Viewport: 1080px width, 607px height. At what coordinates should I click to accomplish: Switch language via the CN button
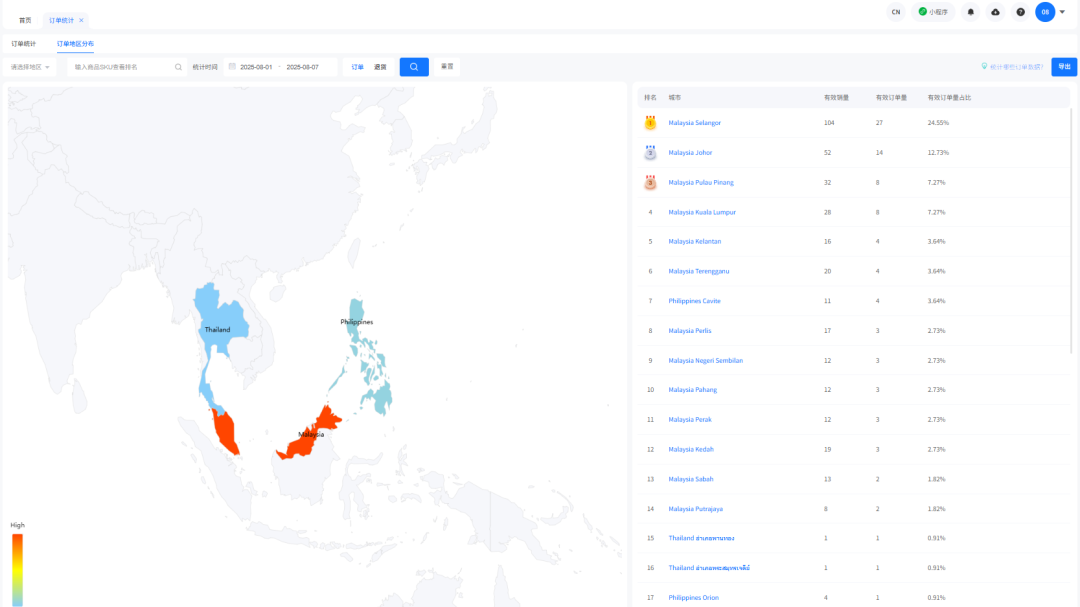tap(895, 12)
